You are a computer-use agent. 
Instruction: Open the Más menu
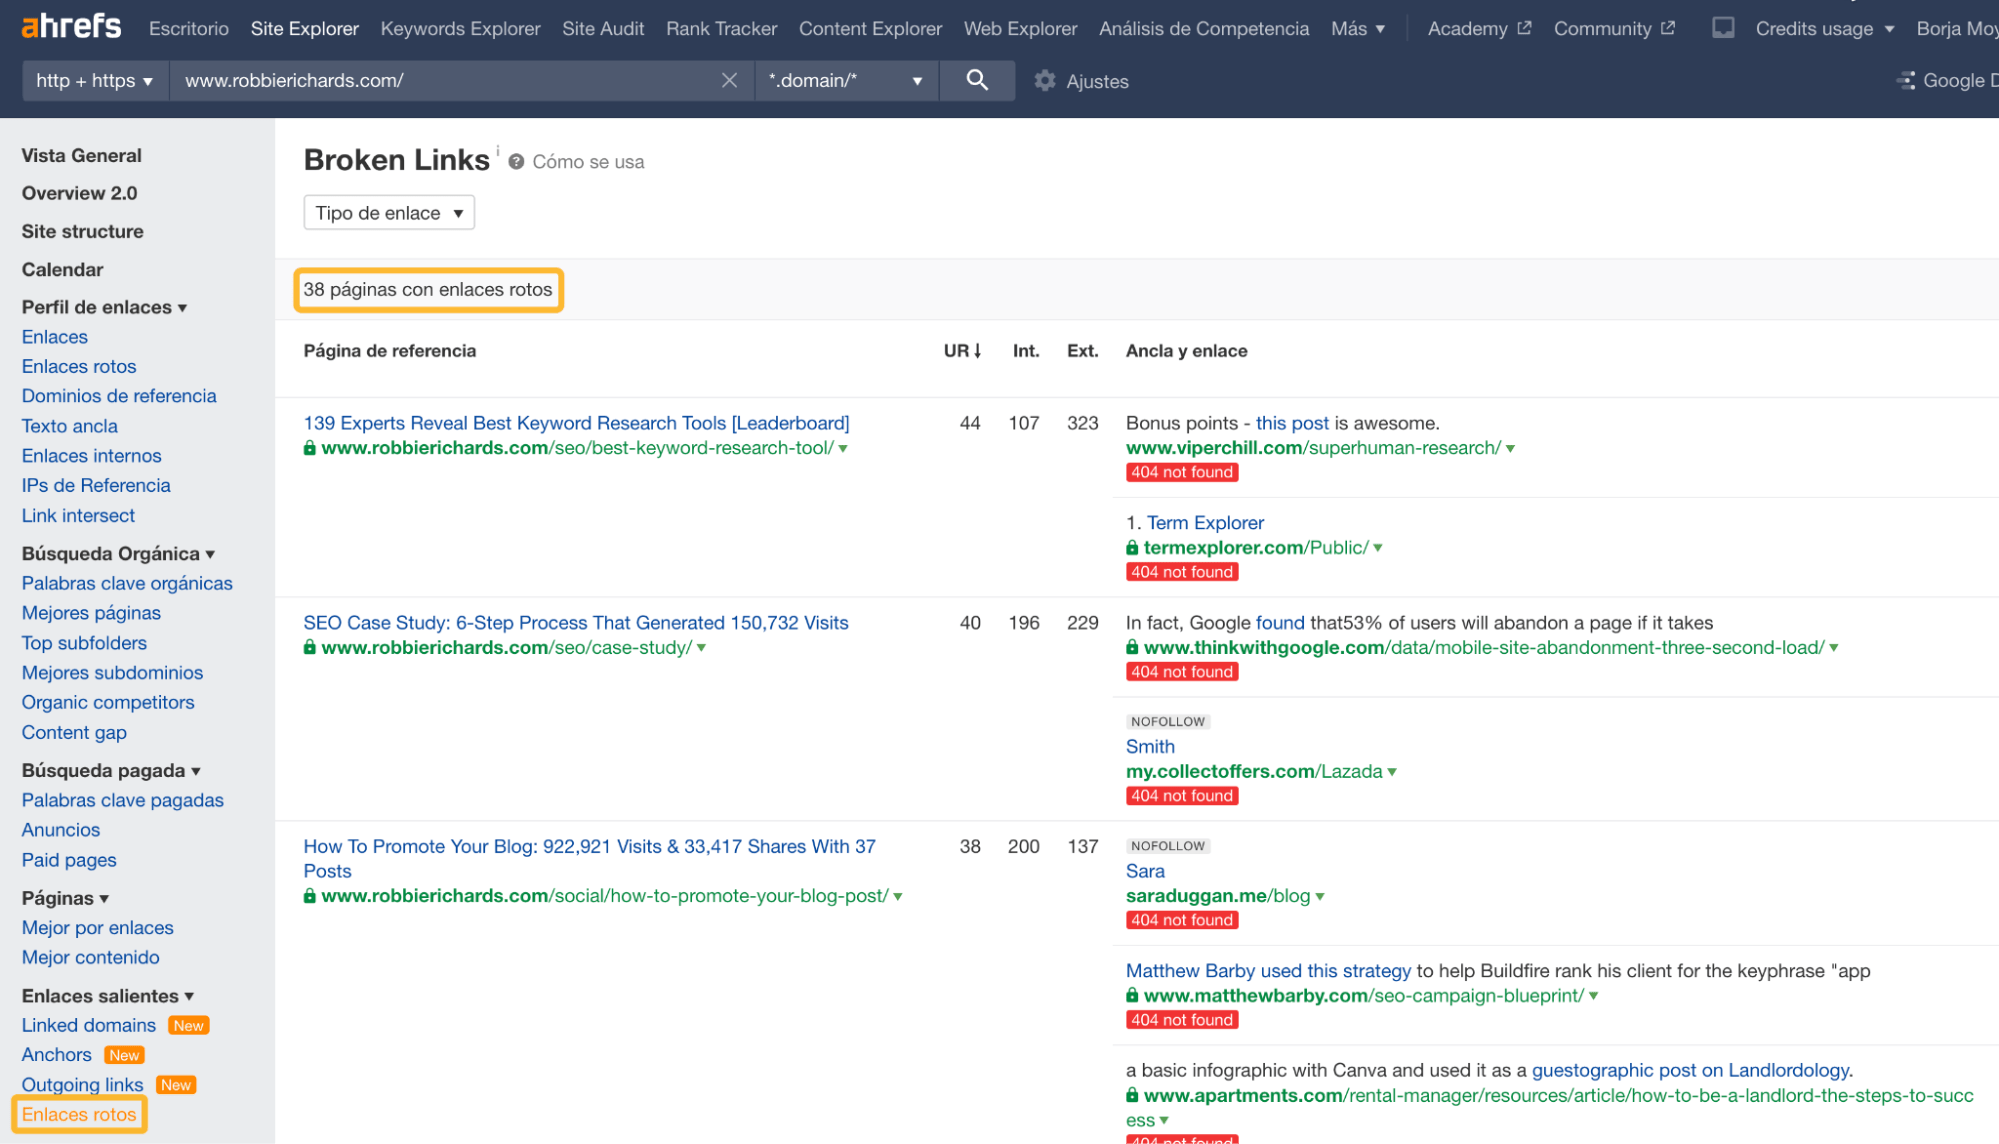point(1357,28)
